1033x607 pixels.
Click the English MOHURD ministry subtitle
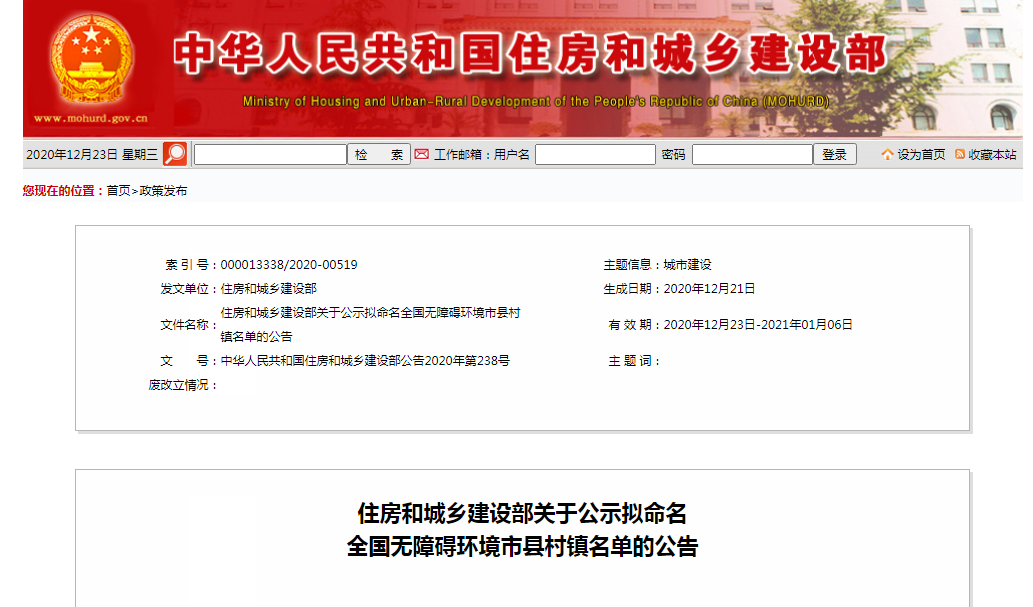tap(536, 101)
